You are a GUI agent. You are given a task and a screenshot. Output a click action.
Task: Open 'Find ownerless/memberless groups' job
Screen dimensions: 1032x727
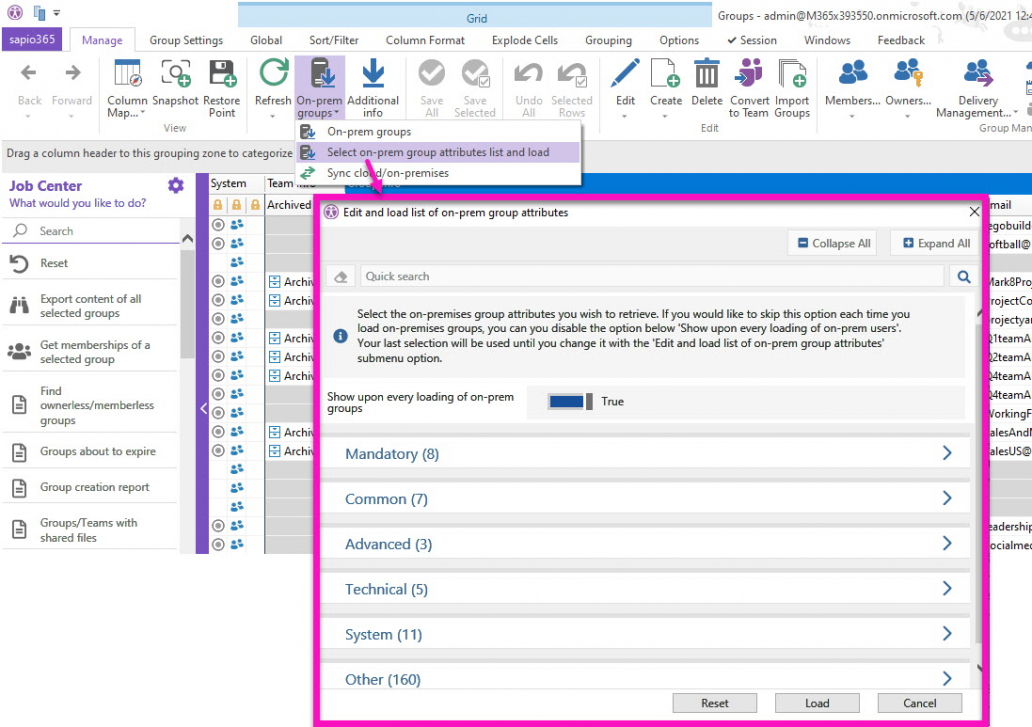tap(91, 405)
